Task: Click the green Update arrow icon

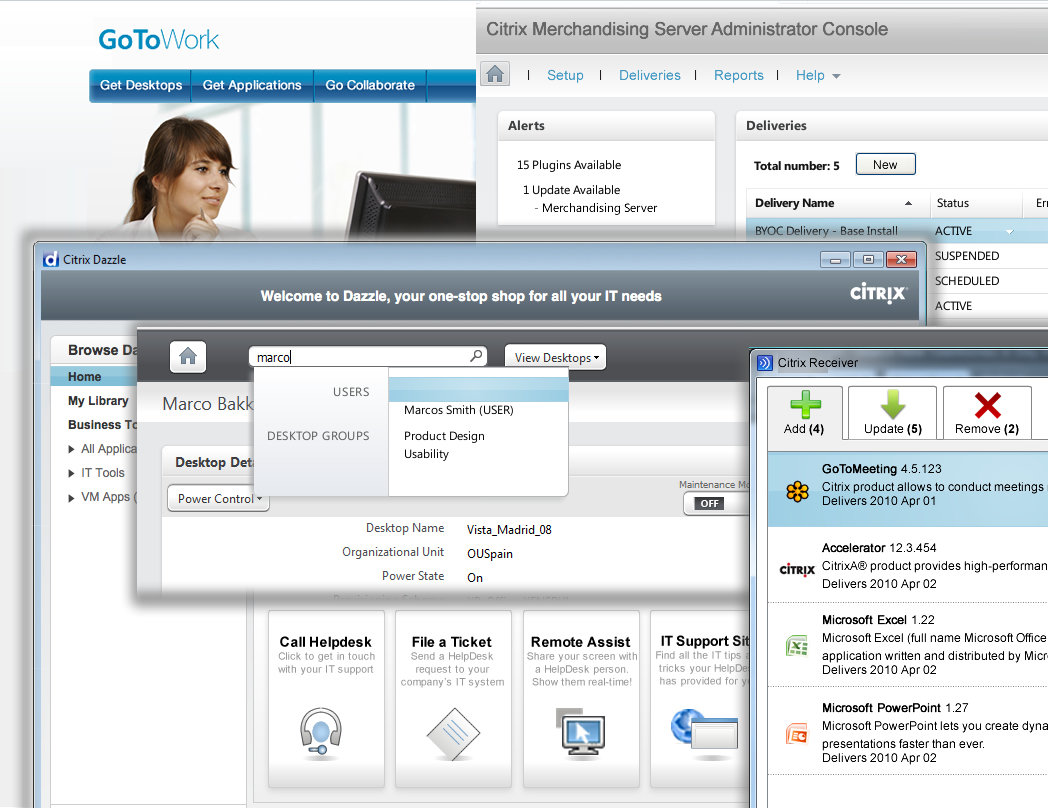Action: pyautogui.click(x=892, y=404)
